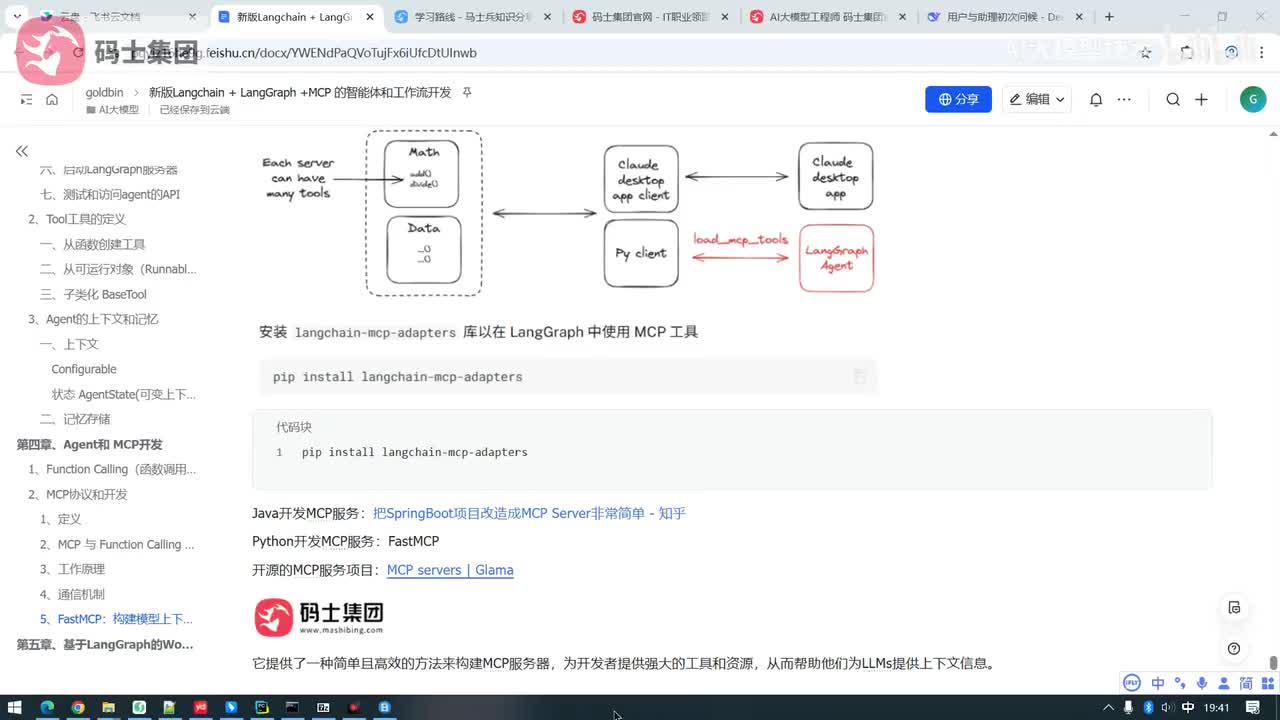This screenshot has height=720, width=1280.
Task: Jump to 2、Tool工具的定义 outline section
Action: click(77, 219)
